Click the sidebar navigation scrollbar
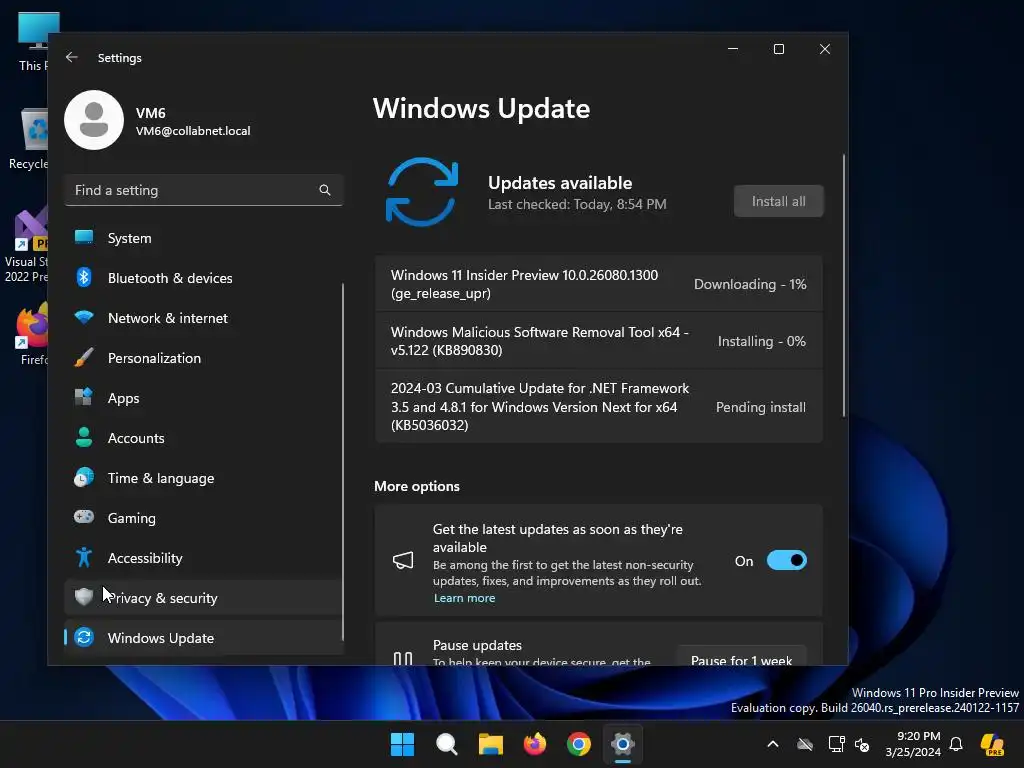Viewport: 1024px width, 768px height. point(342,461)
